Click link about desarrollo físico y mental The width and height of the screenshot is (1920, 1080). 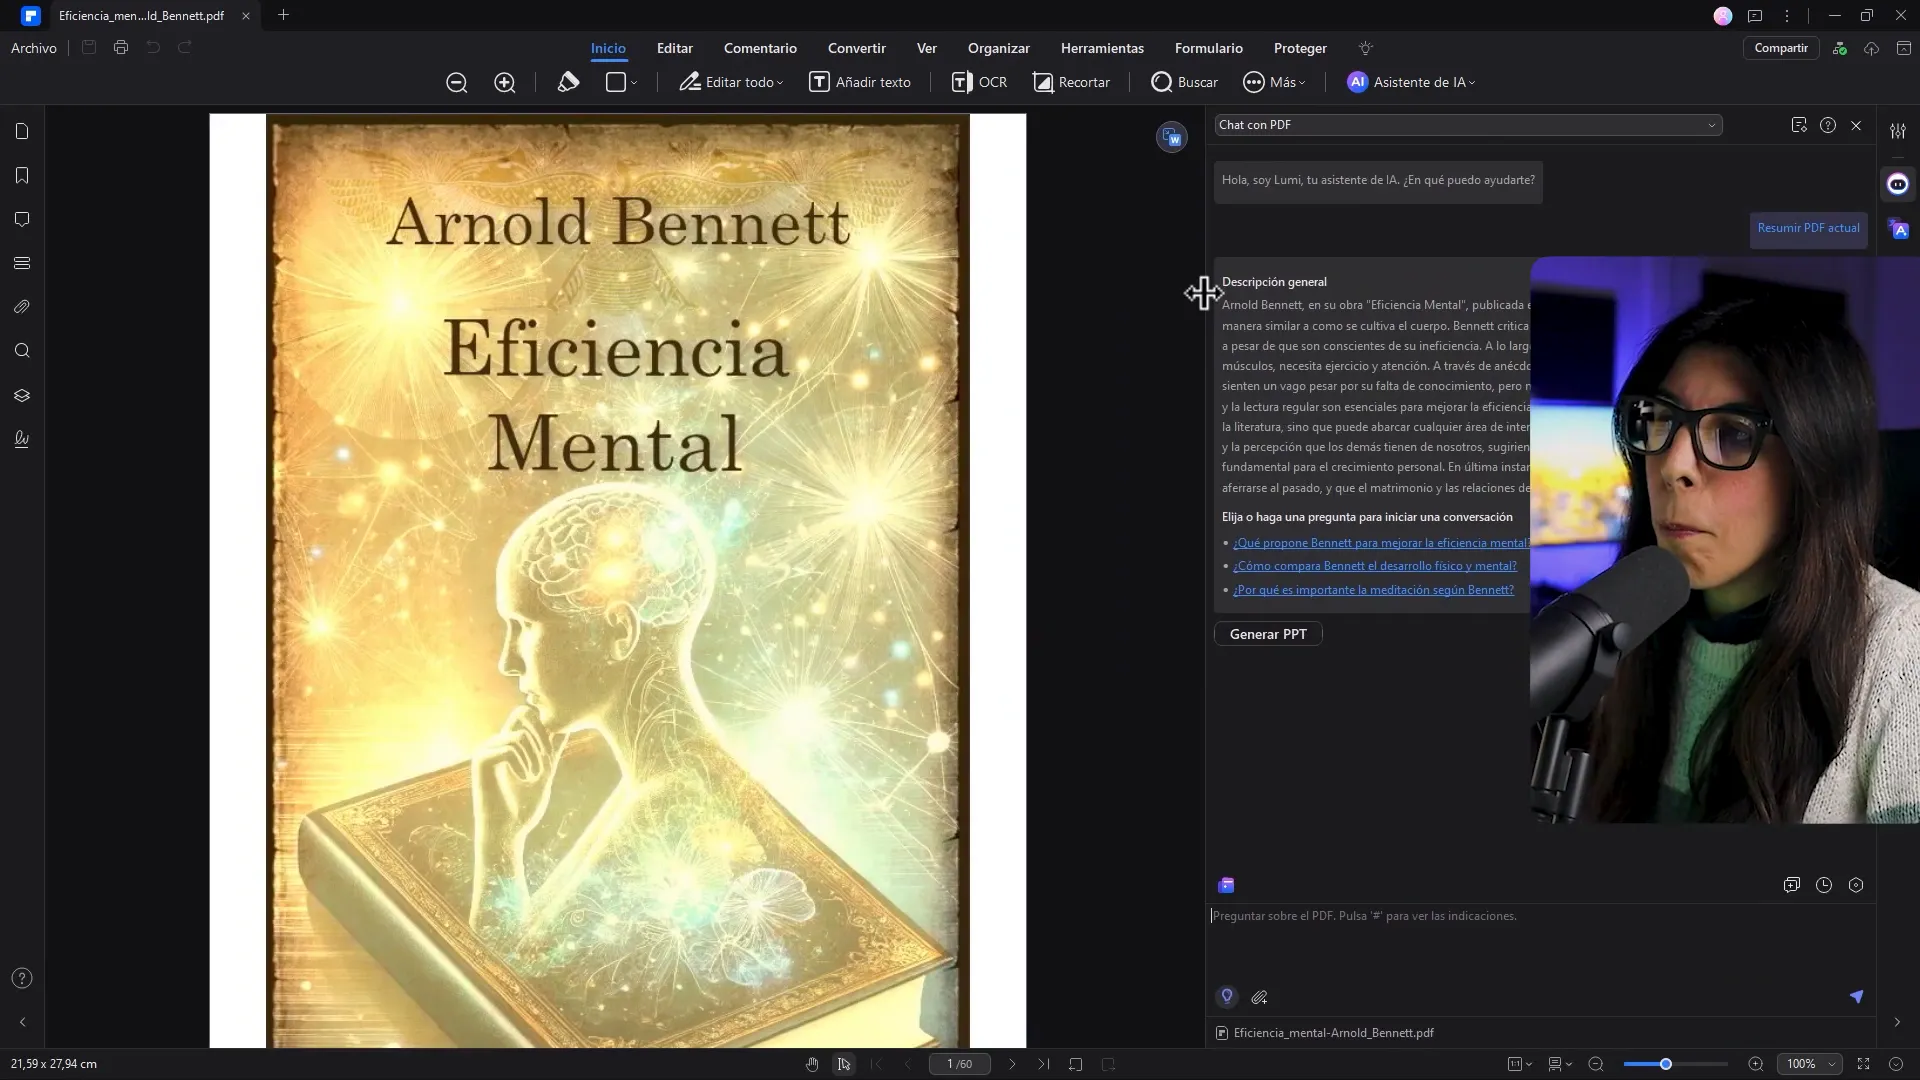1374,566
